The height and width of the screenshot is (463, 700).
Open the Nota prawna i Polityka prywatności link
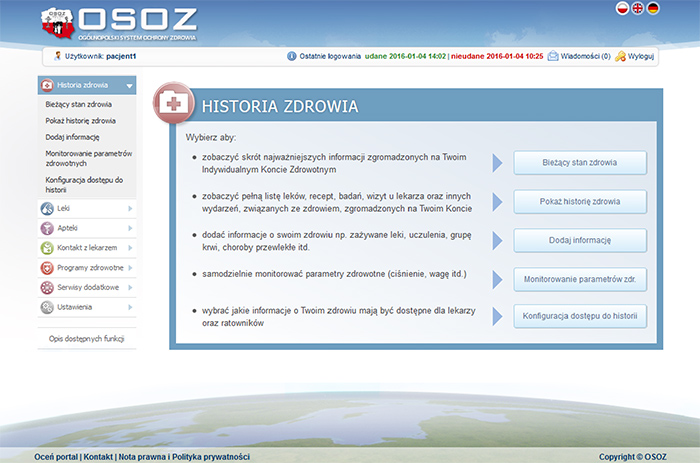pos(184,456)
